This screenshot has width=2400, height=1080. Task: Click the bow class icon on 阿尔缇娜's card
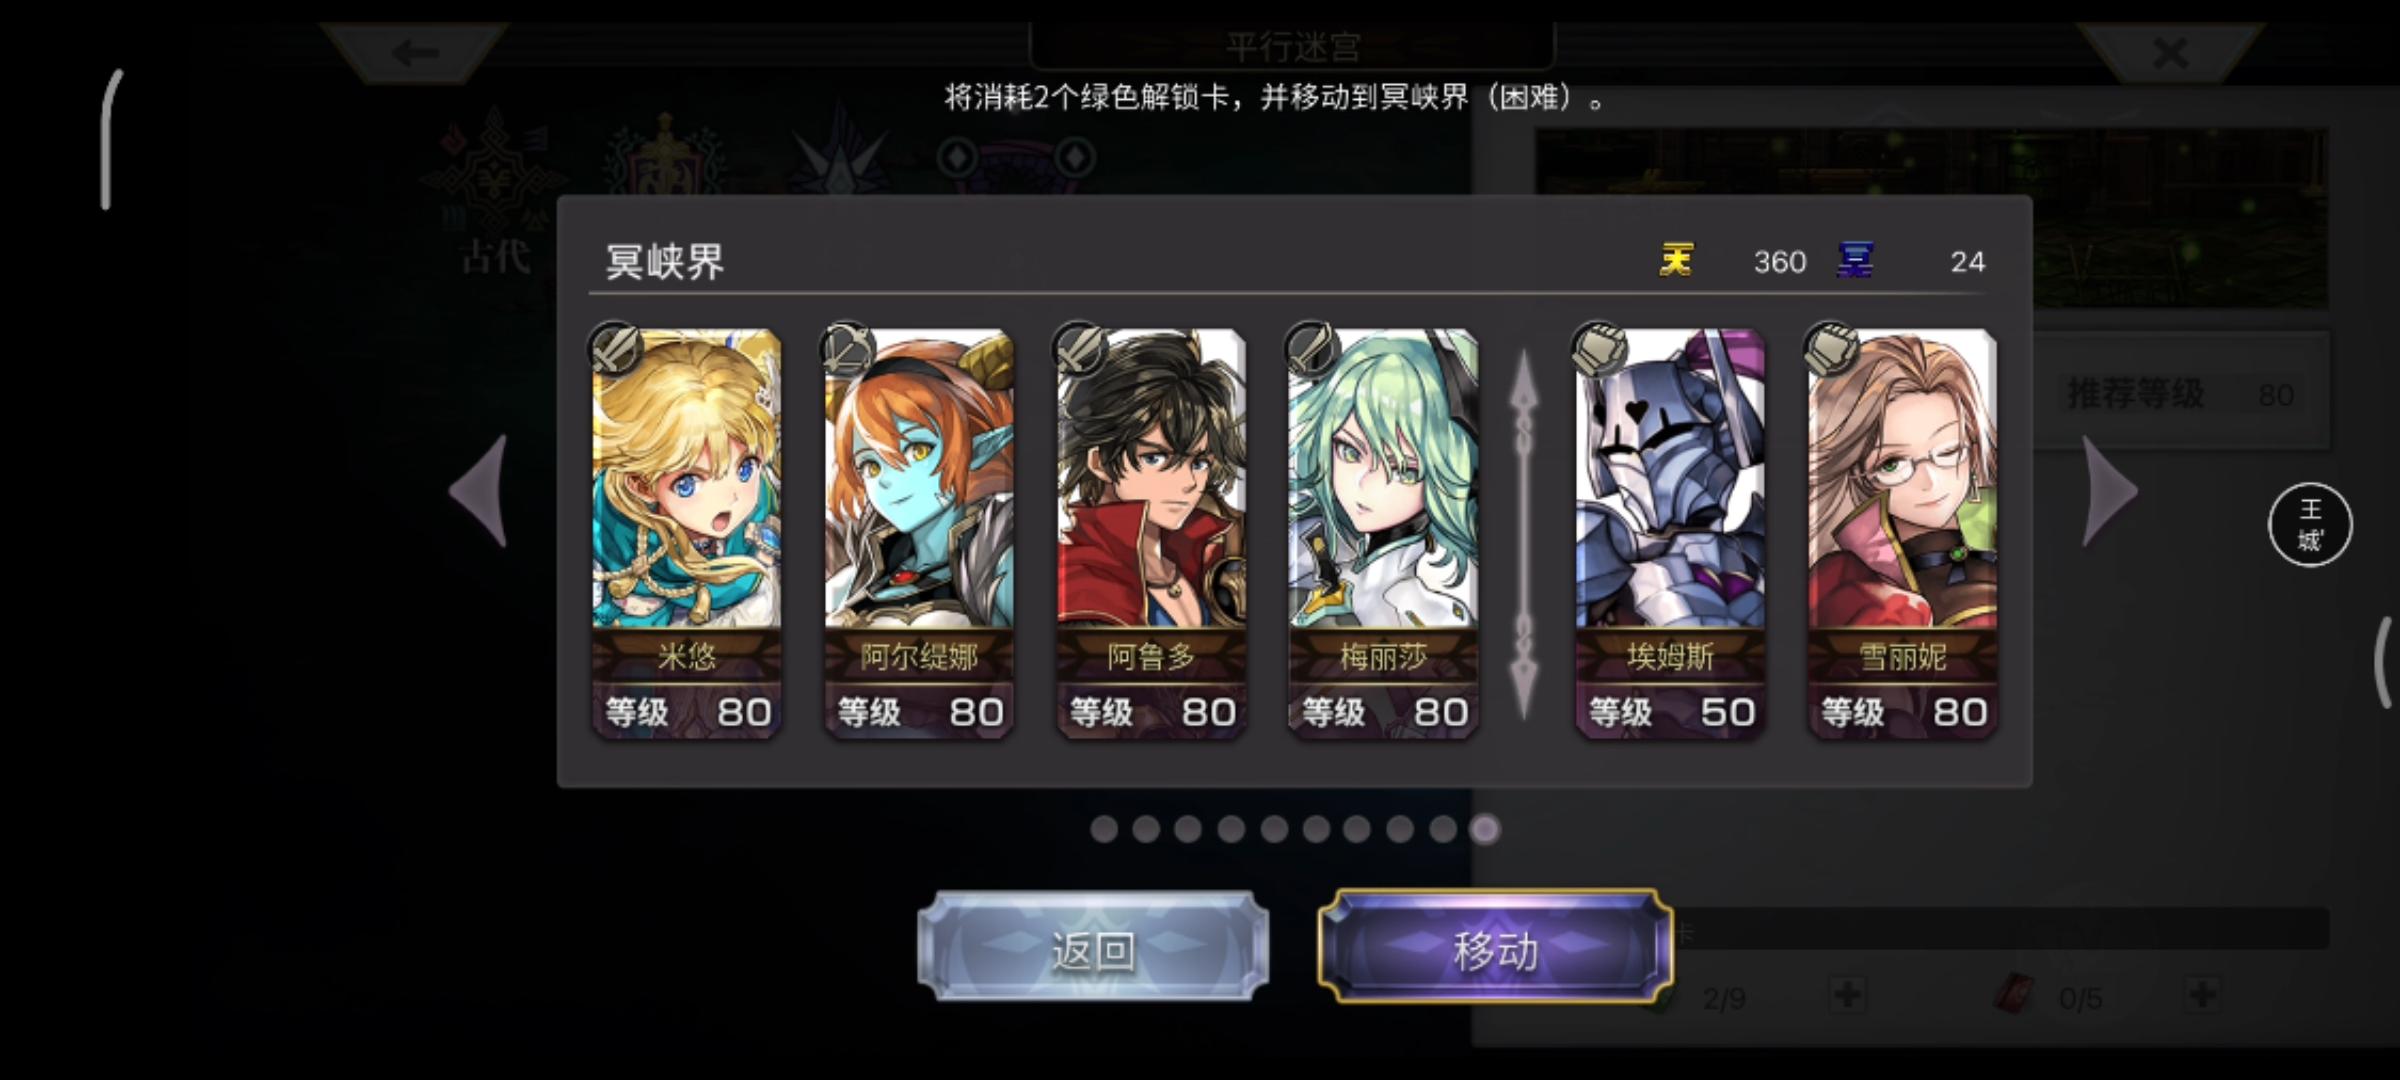coord(846,349)
